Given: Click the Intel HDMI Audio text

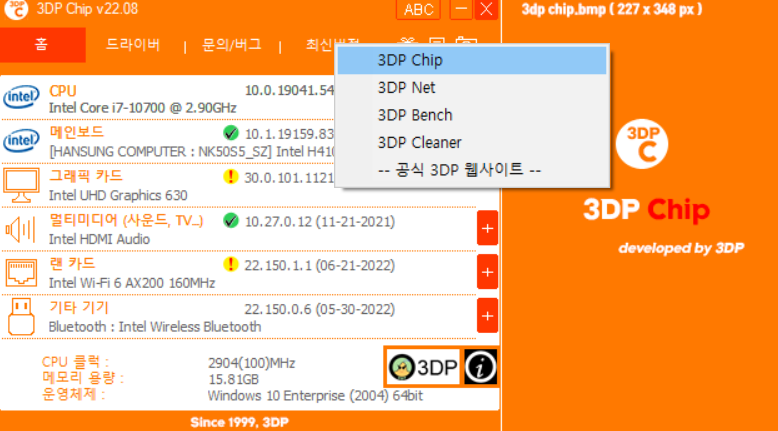Looking at the screenshot, I should click(x=99, y=239).
